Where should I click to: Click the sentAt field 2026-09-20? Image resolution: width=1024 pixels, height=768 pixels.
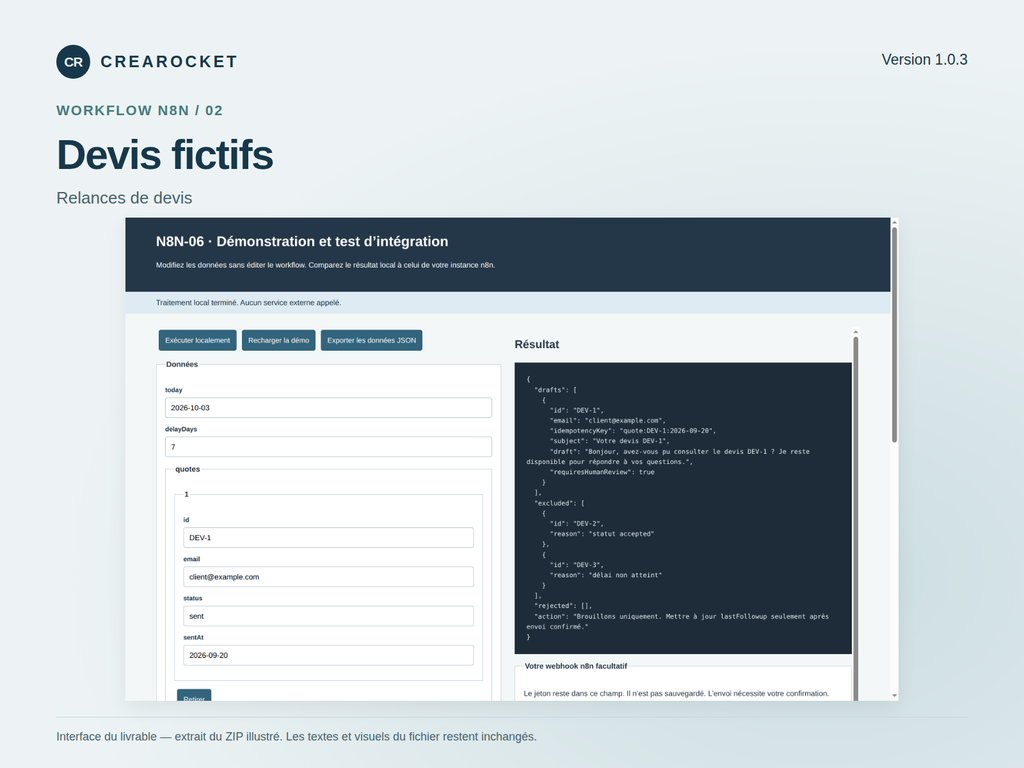coord(328,655)
